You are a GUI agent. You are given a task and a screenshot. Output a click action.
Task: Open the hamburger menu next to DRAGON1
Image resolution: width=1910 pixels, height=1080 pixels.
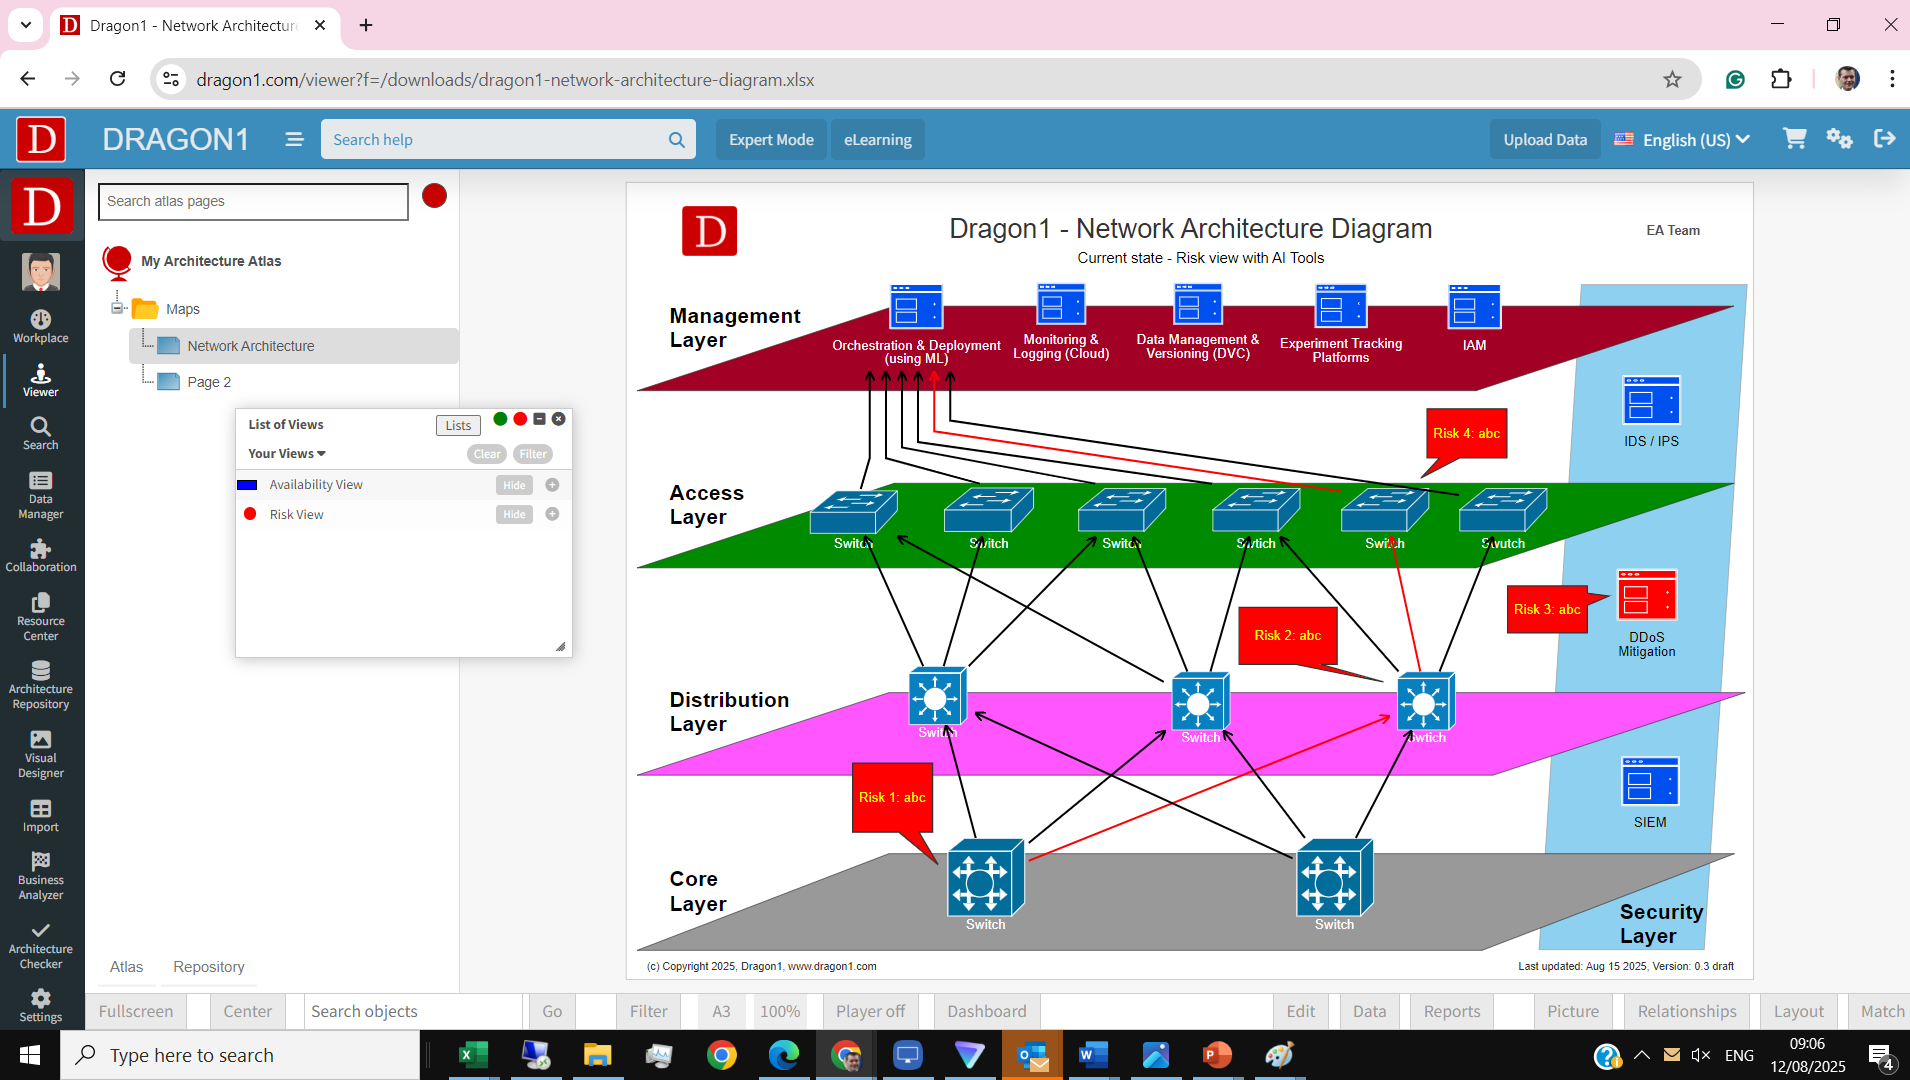coord(294,140)
